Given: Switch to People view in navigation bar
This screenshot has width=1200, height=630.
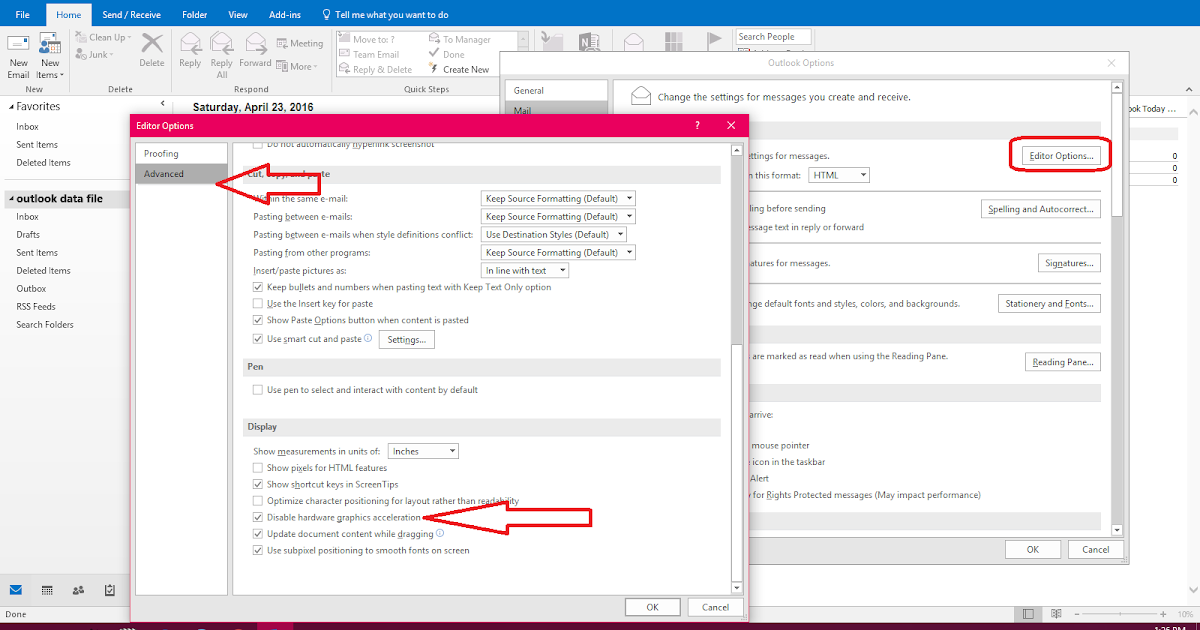Looking at the screenshot, I should [78, 589].
